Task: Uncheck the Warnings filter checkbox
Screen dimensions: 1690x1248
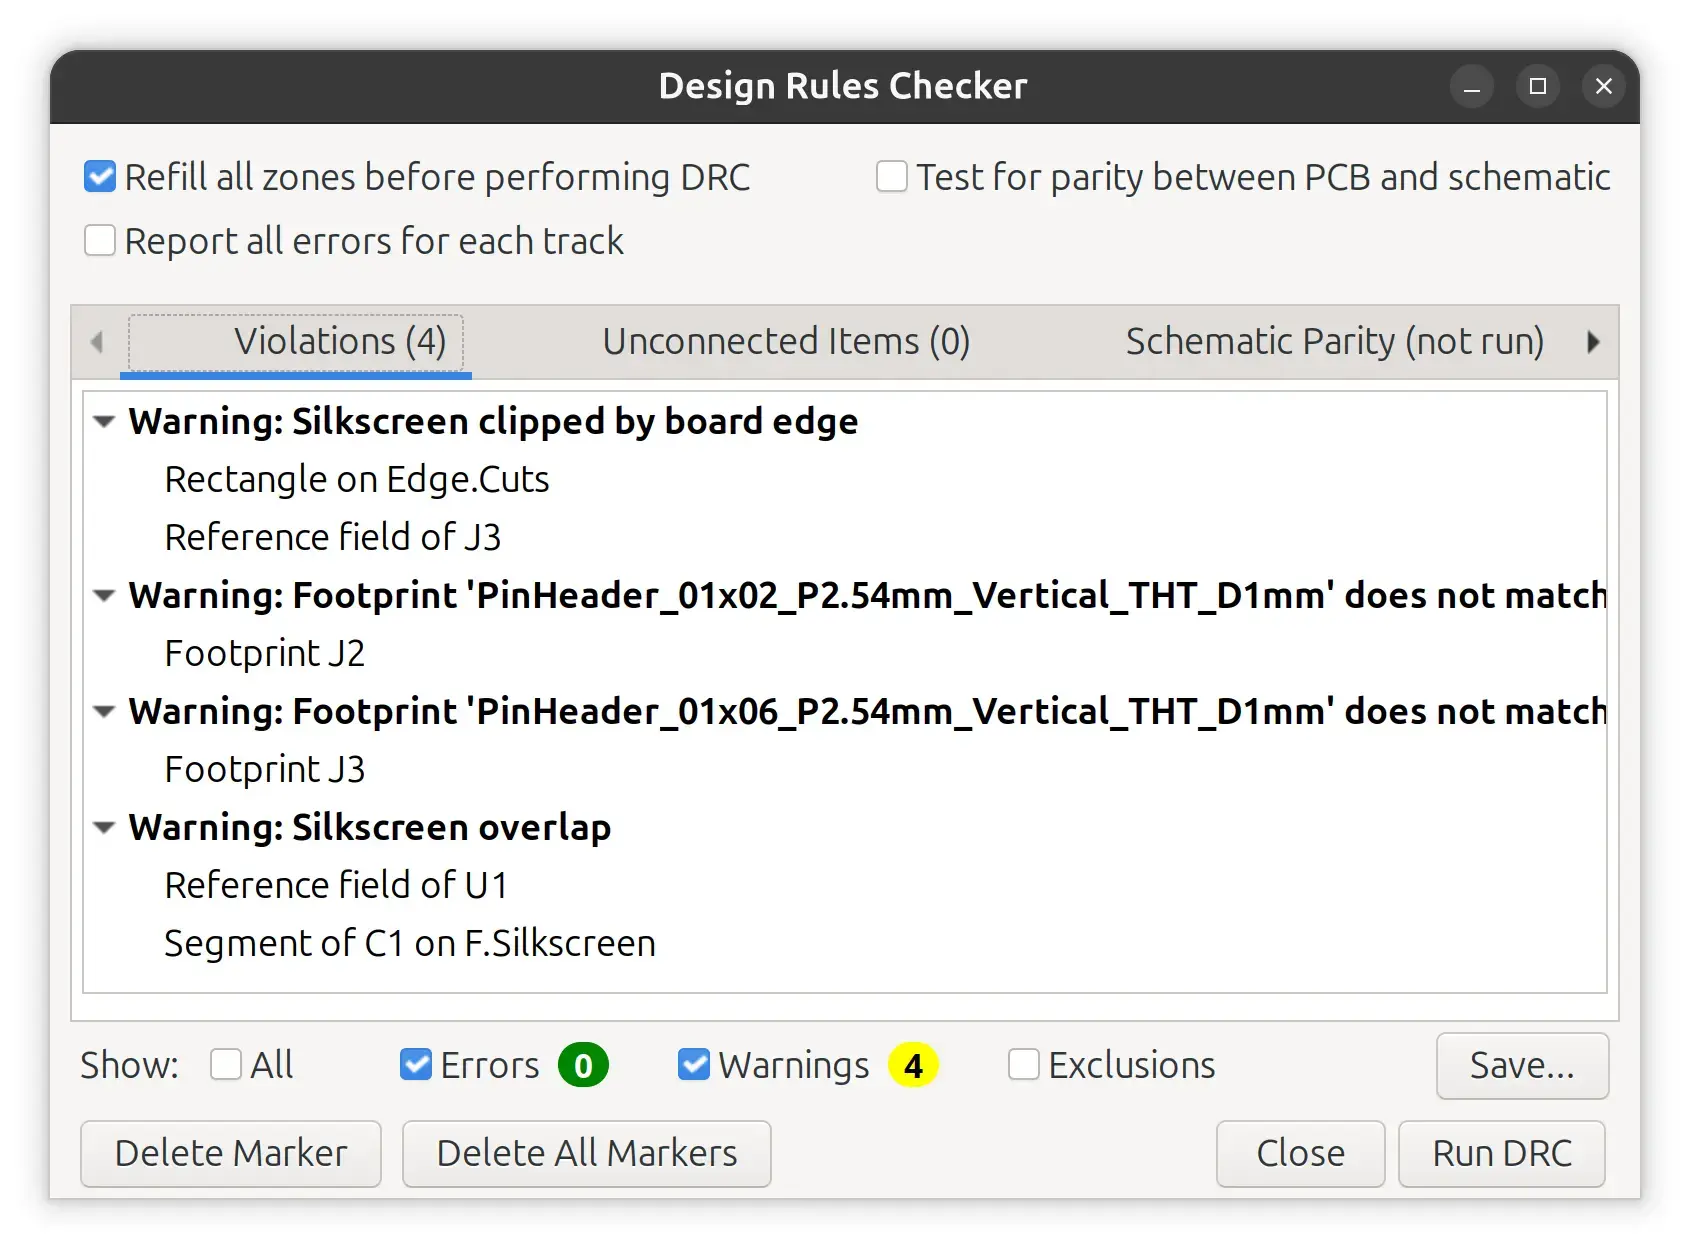Action: [694, 1065]
